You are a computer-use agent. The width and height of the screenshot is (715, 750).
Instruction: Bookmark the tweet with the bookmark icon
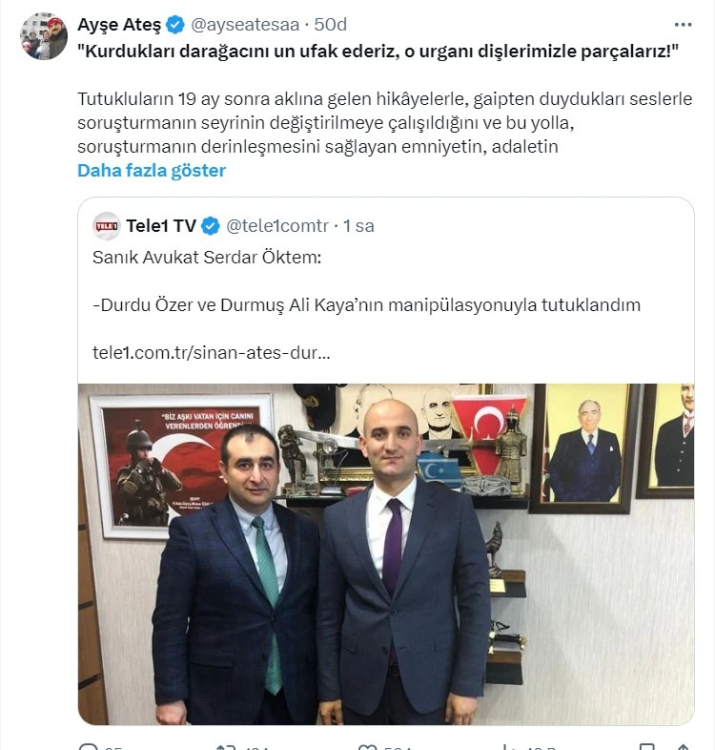point(647,747)
